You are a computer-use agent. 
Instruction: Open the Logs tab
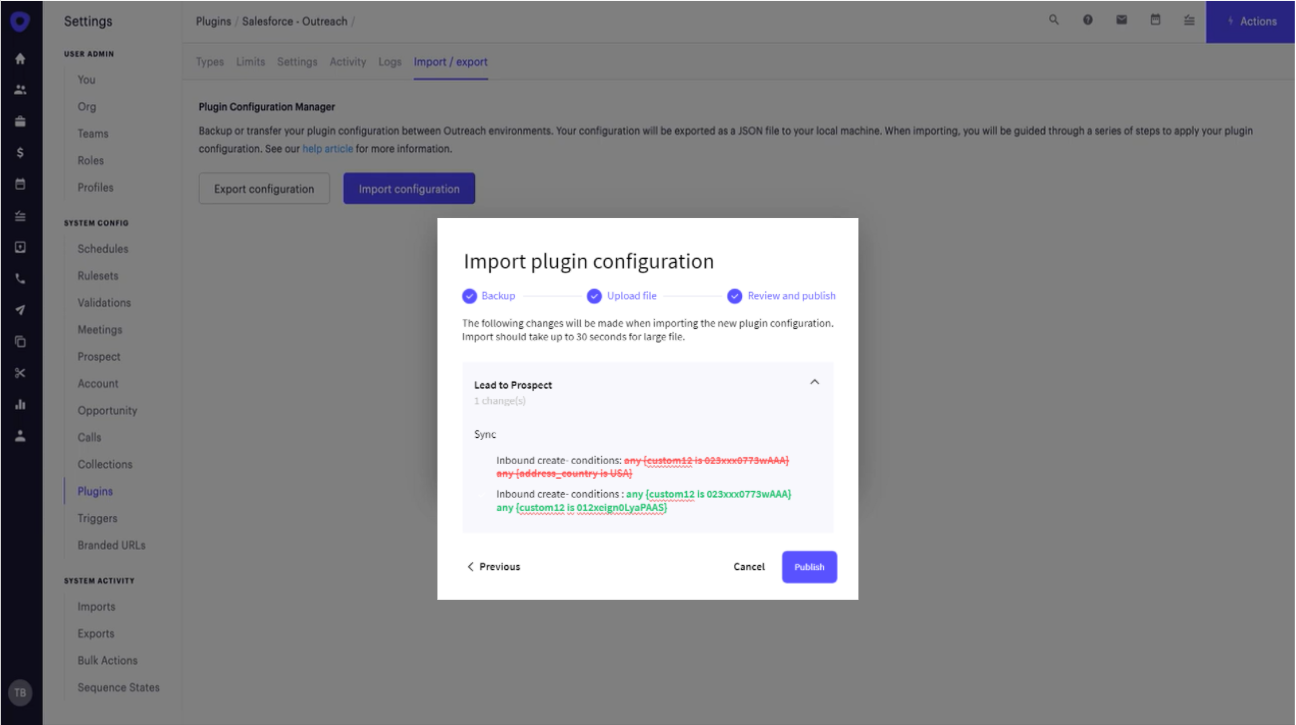click(390, 61)
